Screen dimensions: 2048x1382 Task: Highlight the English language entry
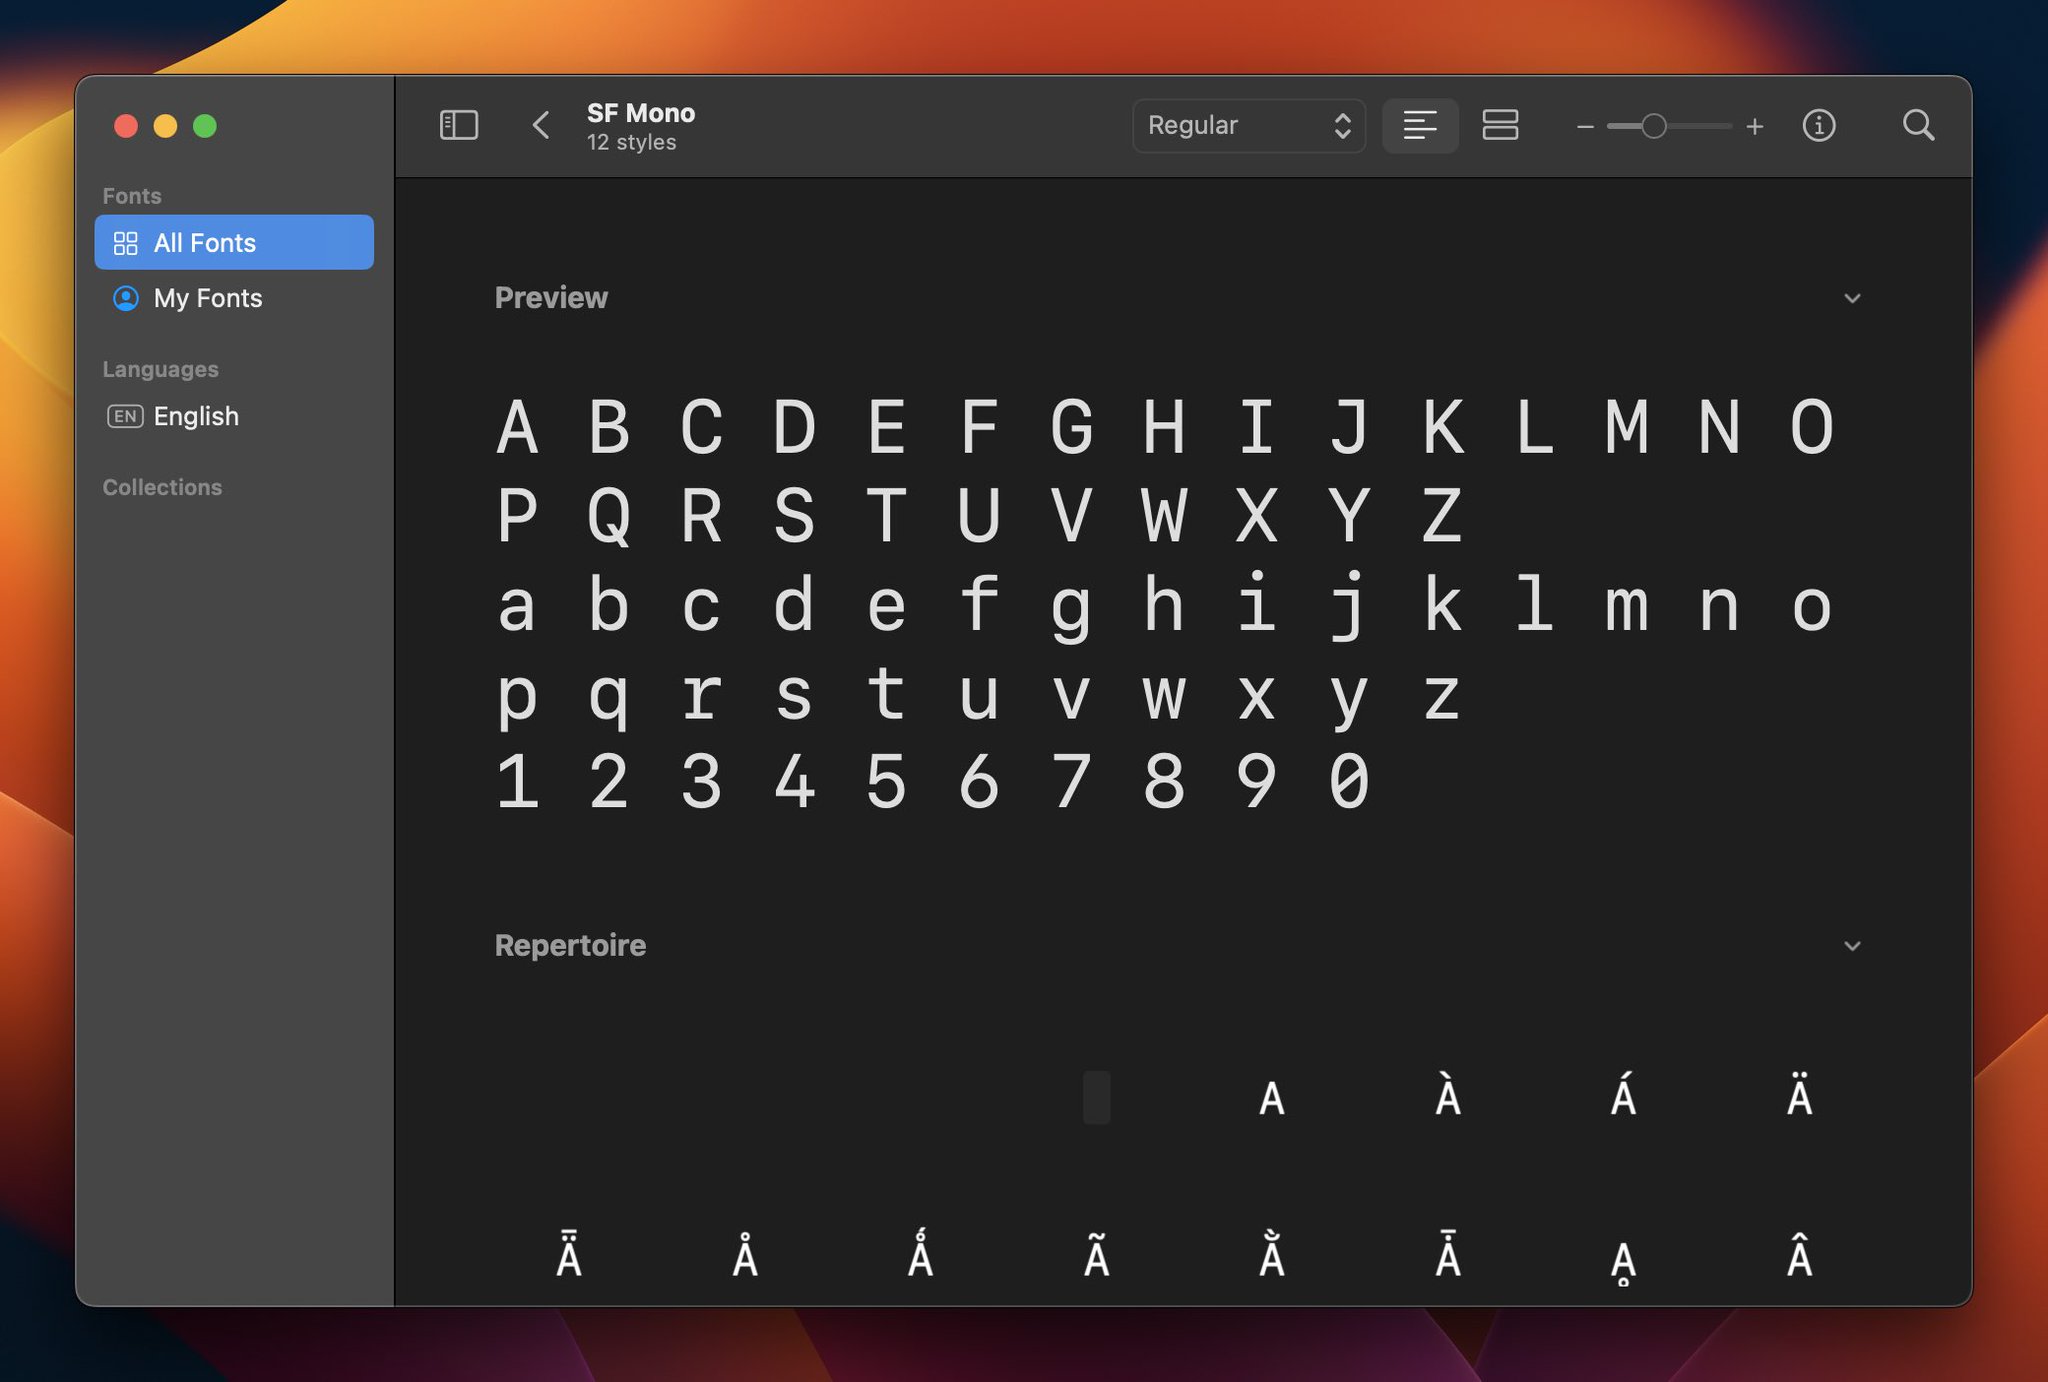pyautogui.click(x=196, y=417)
